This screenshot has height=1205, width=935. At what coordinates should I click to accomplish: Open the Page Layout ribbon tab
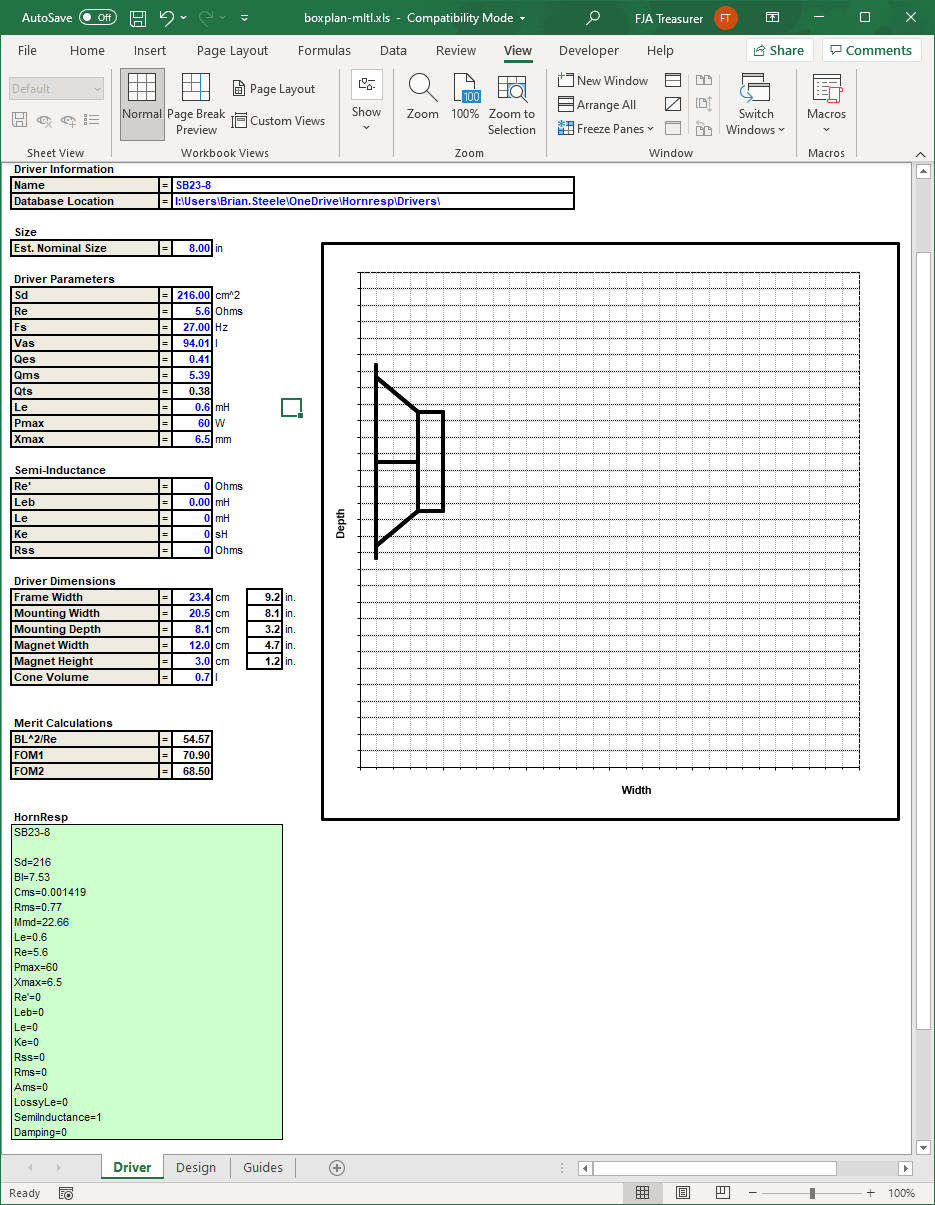click(x=232, y=50)
